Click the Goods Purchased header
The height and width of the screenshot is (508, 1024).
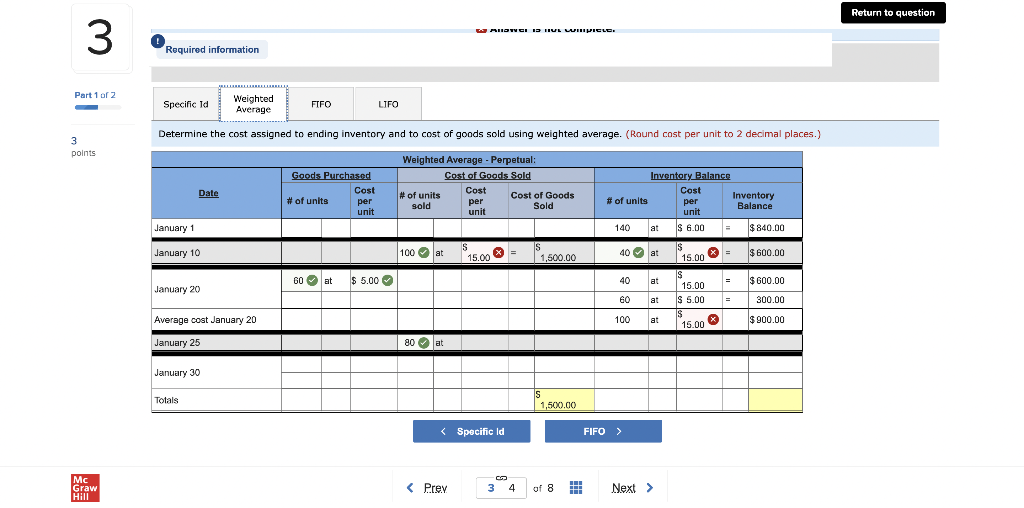click(x=331, y=176)
